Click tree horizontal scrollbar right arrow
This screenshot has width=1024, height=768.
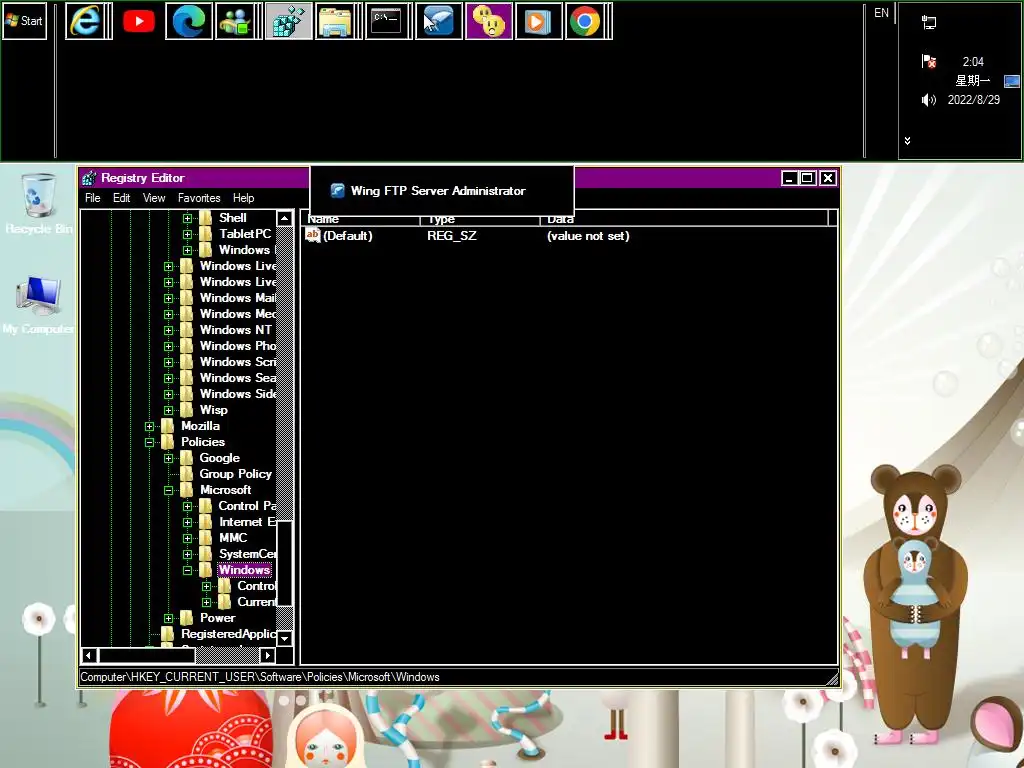267,655
